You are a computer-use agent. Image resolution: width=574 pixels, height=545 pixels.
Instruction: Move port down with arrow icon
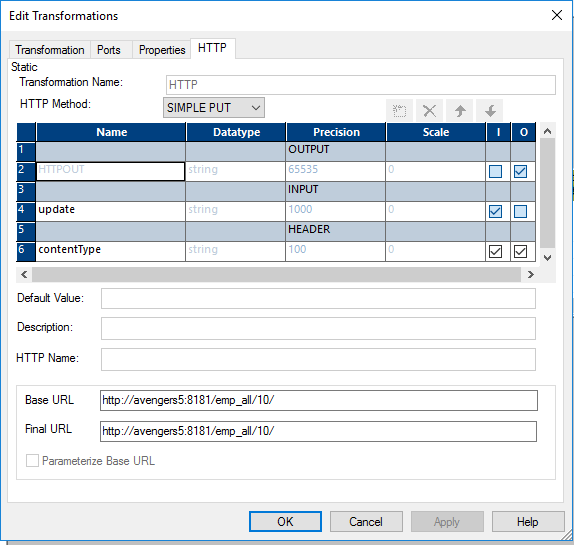490,110
